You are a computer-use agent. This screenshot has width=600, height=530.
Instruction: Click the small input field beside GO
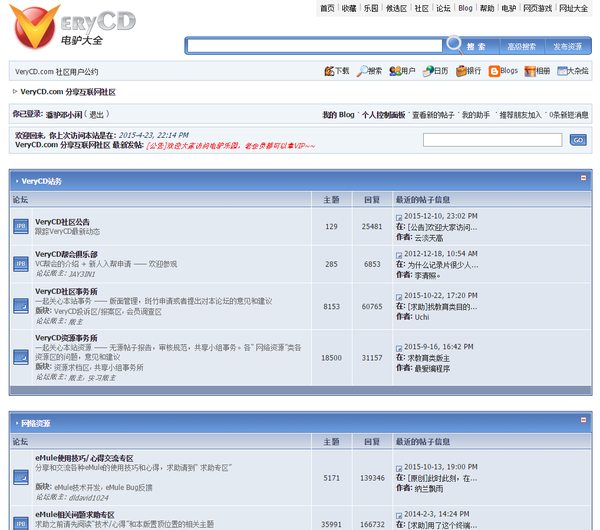point(492,140)
